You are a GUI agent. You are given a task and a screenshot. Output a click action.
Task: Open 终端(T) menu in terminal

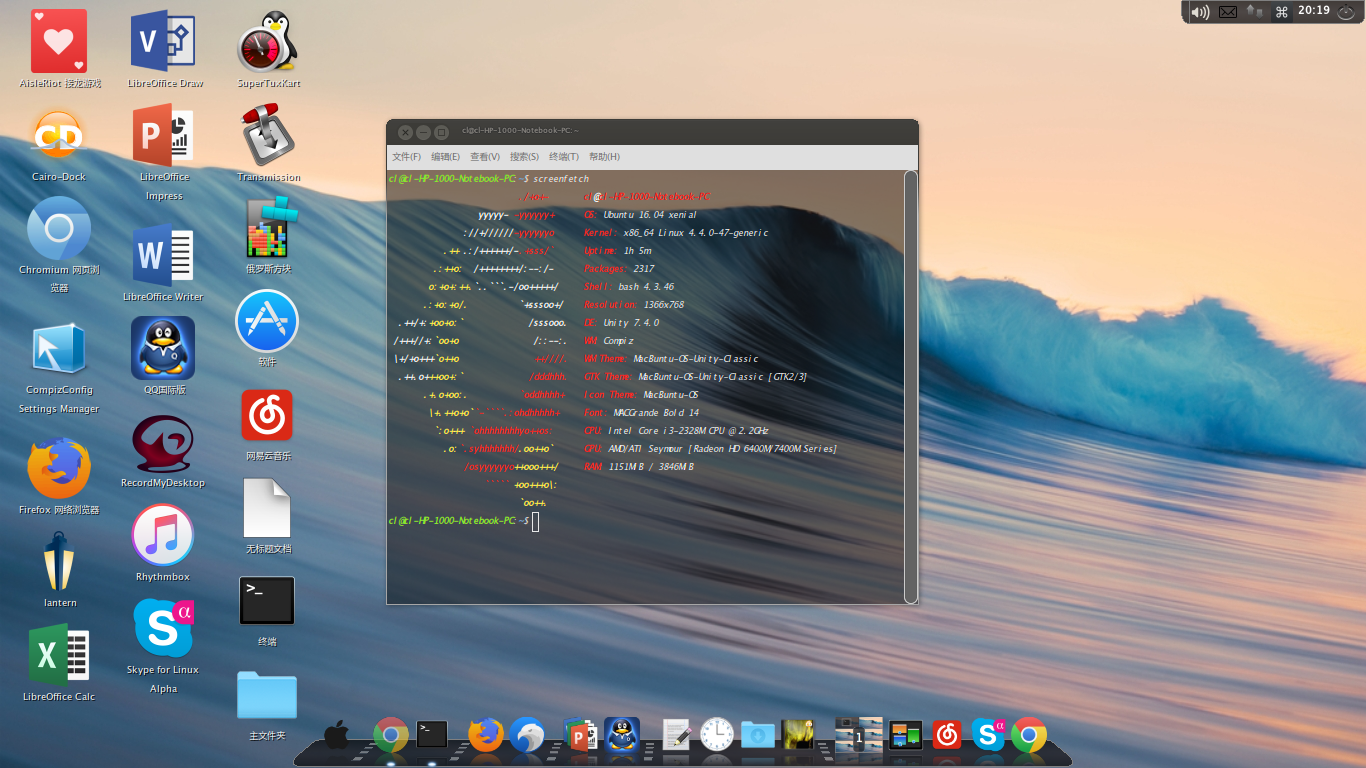pos(564,157)
